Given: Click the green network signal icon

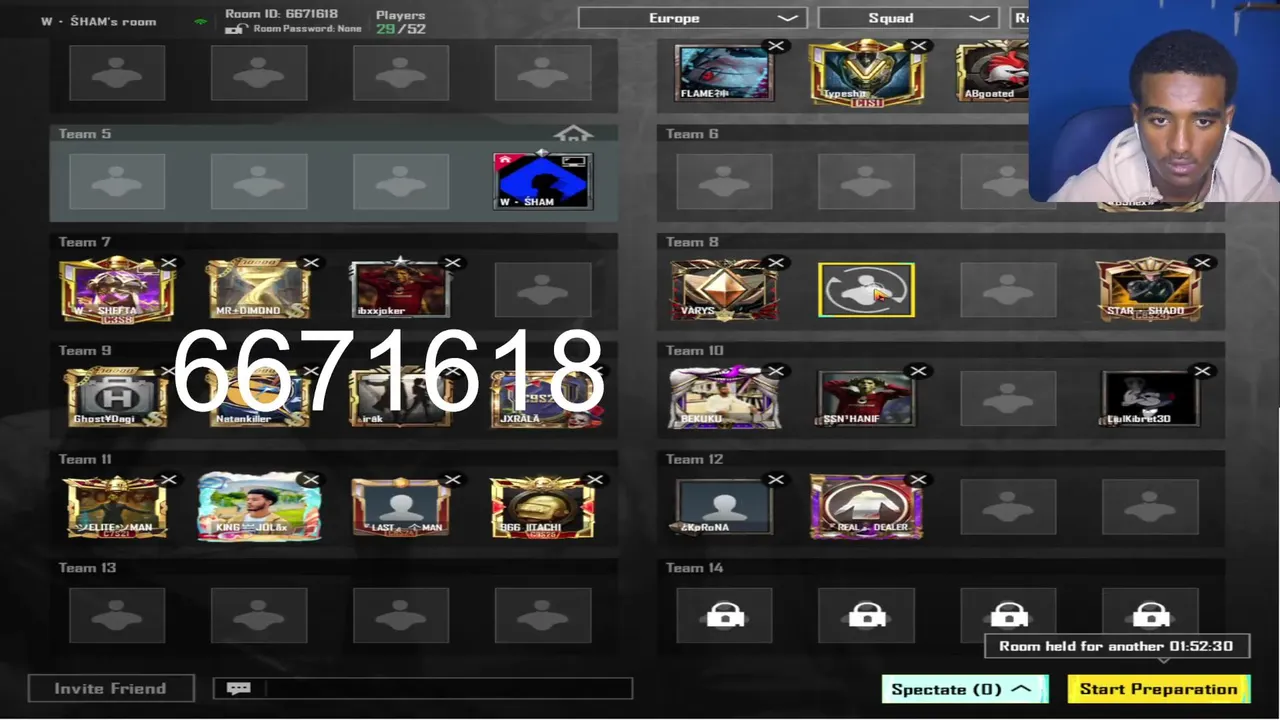Looking at the screenshot, I should (201, 21).
